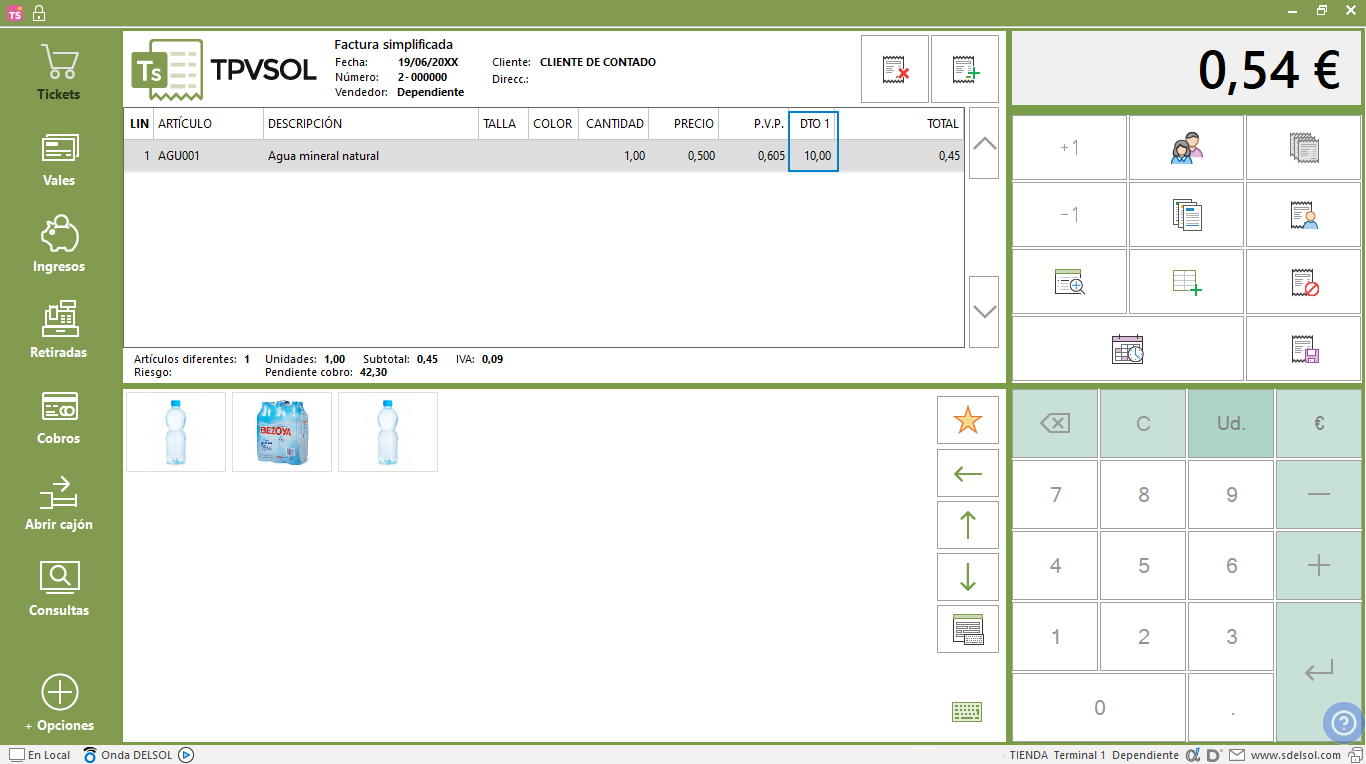Move down with green down arrow
Image resolution: width=1366 pixels, height=764 pixels.
[968, 577]
